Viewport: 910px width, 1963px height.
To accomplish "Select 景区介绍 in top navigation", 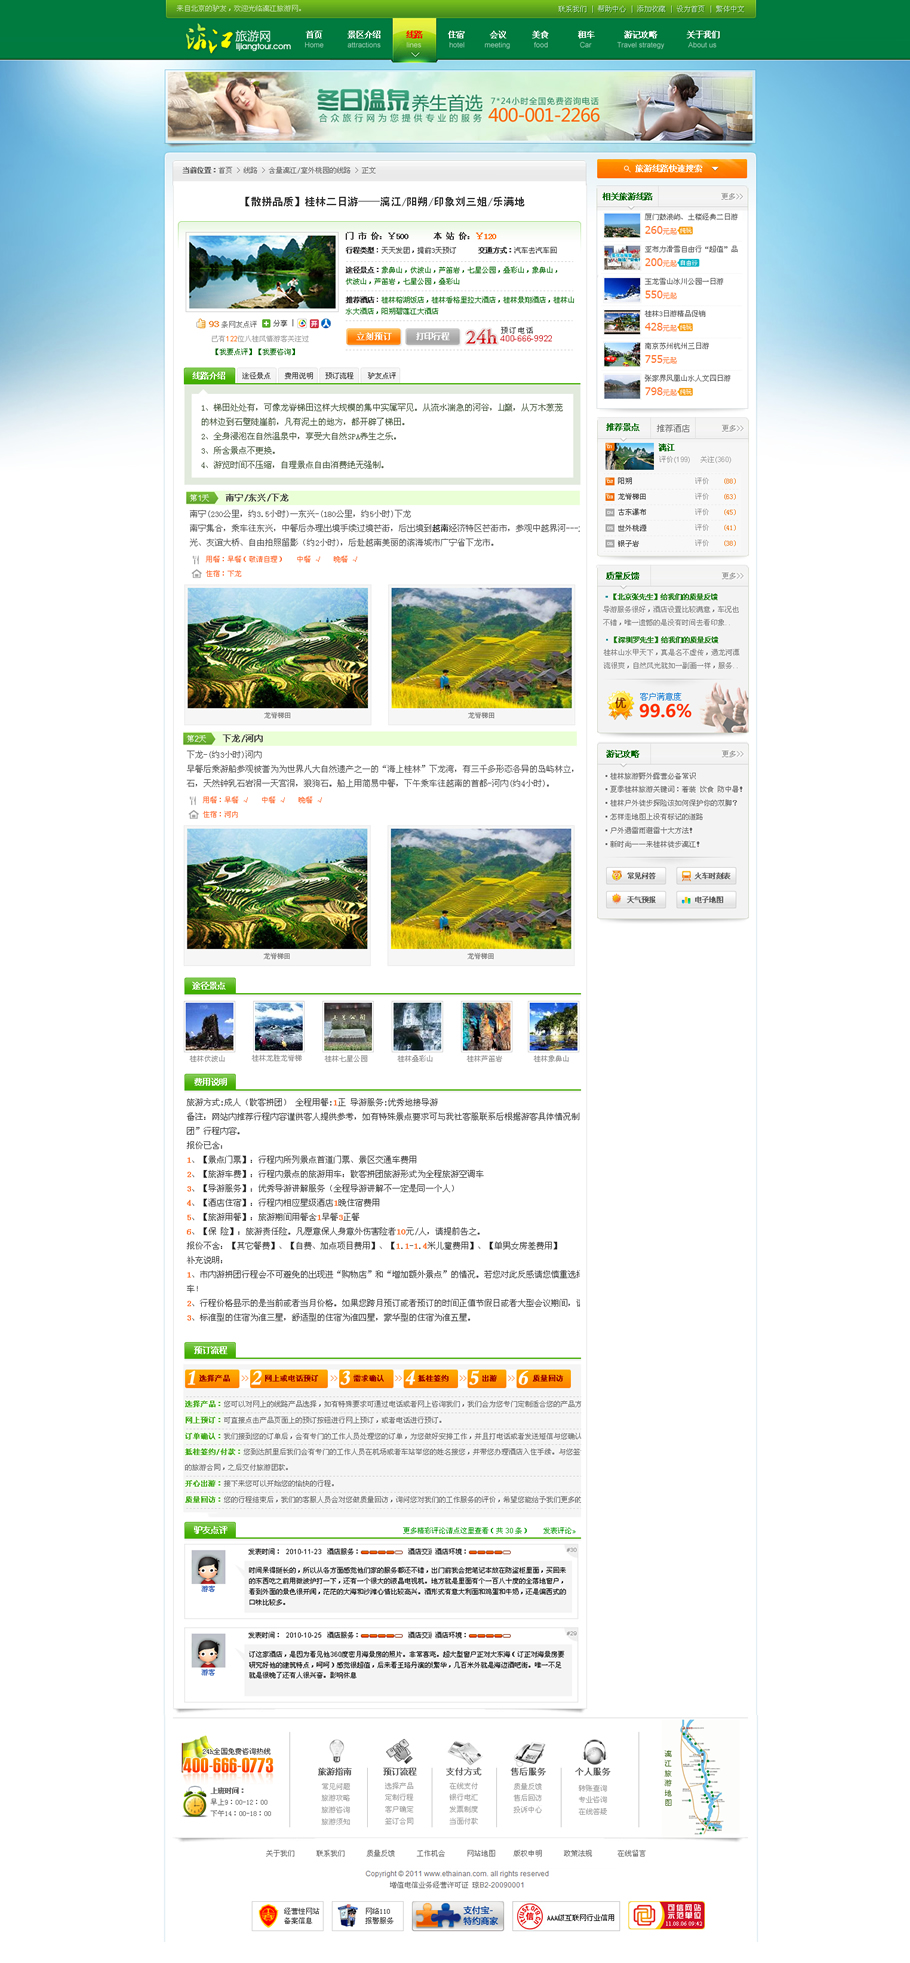I will [x=363, y=39].
